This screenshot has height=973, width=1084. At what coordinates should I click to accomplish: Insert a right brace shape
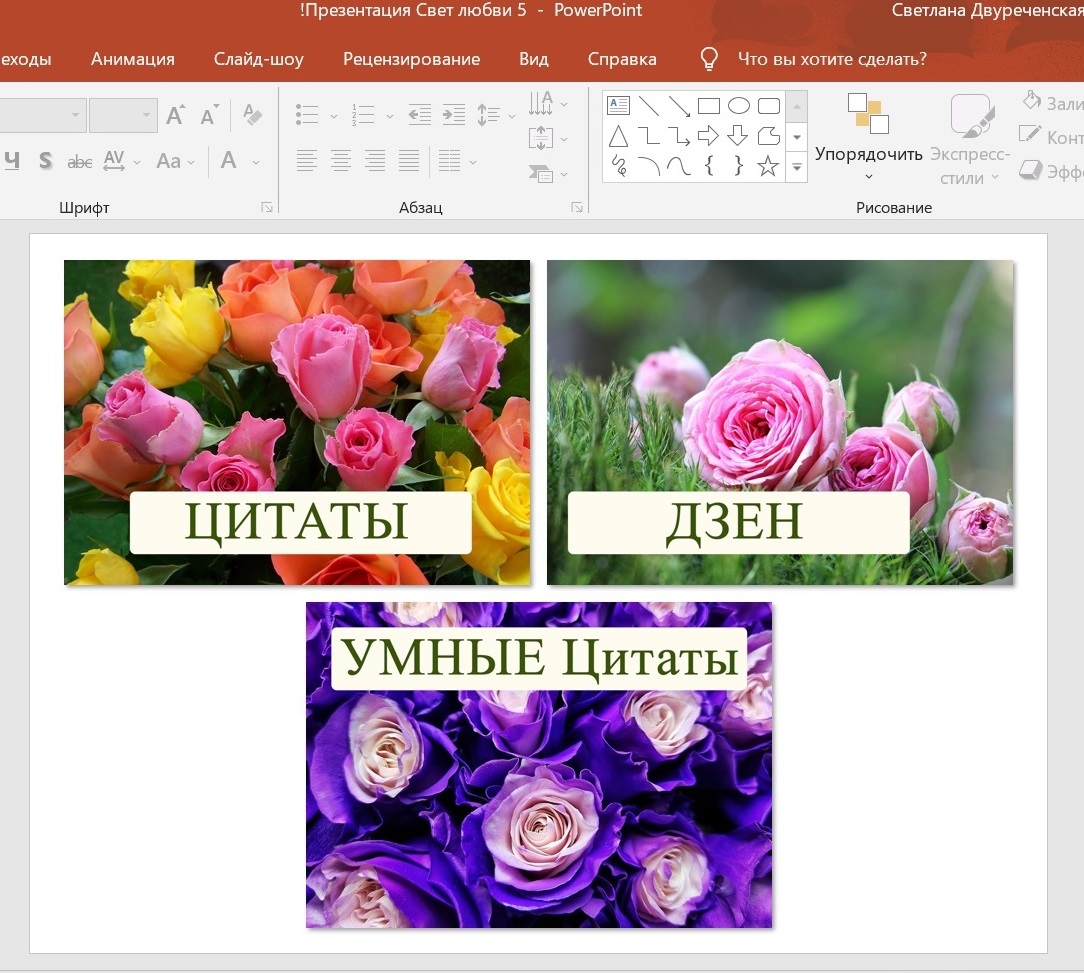point(739,166)
